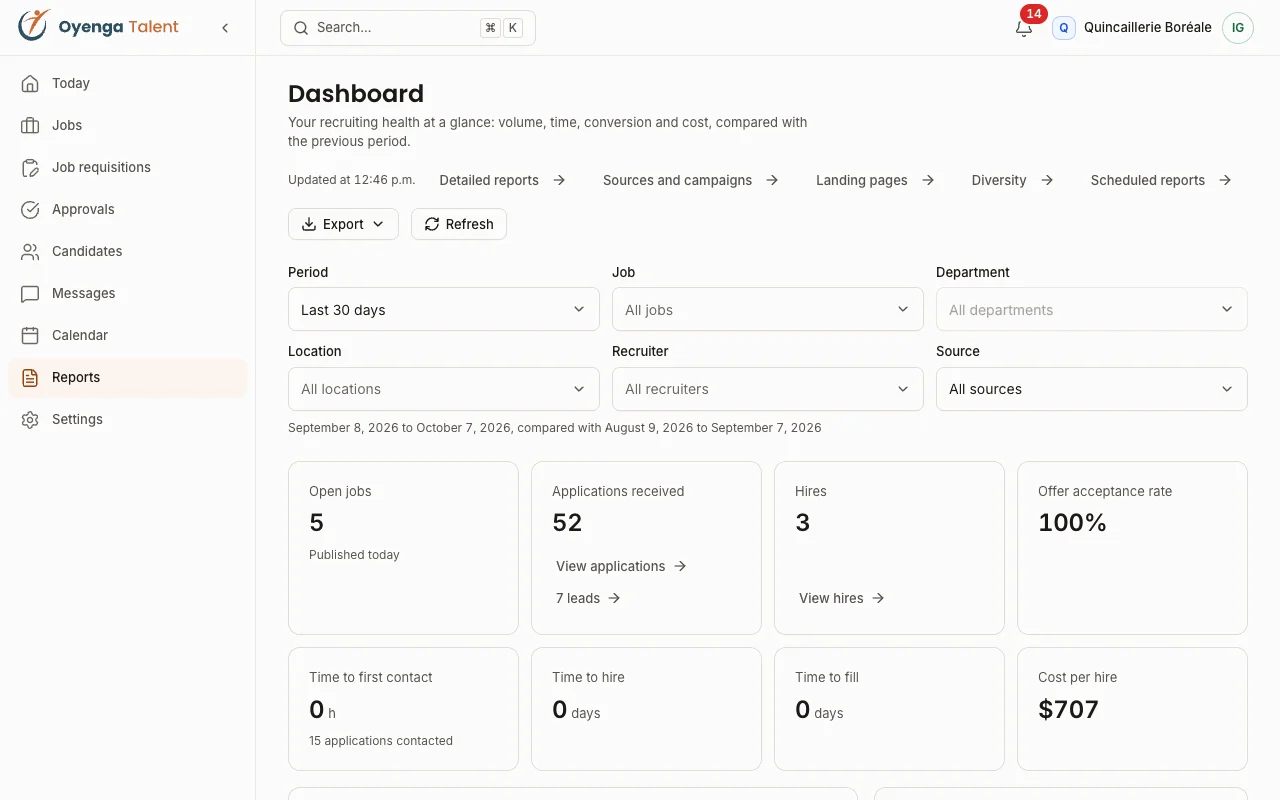1280x800 pixels.
Task: Open the All jobs dropdown
Action: [768, 309]
